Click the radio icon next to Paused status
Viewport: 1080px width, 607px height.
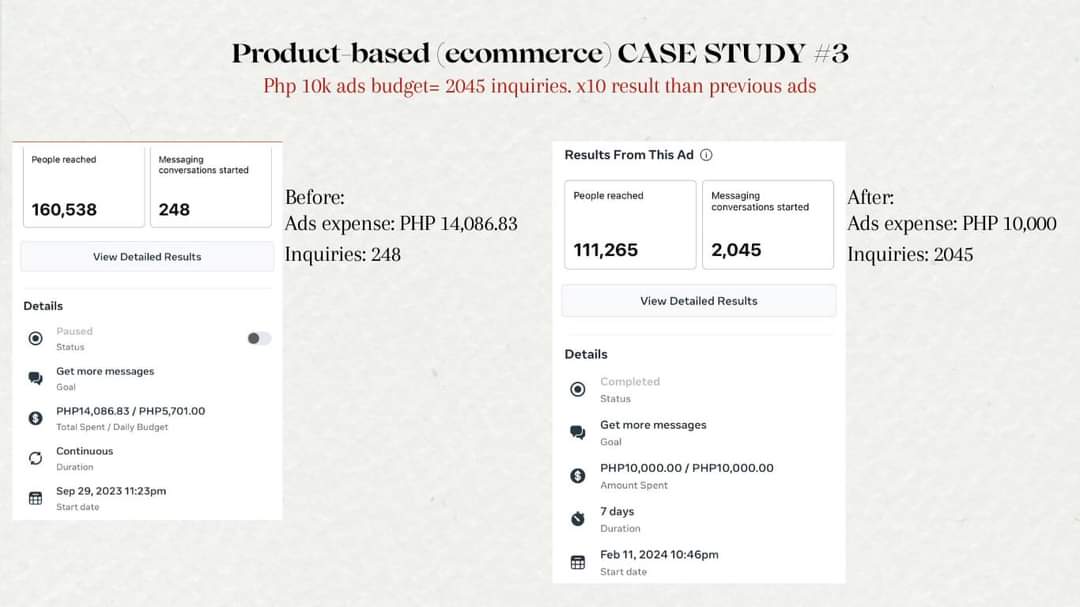(36, 339)
